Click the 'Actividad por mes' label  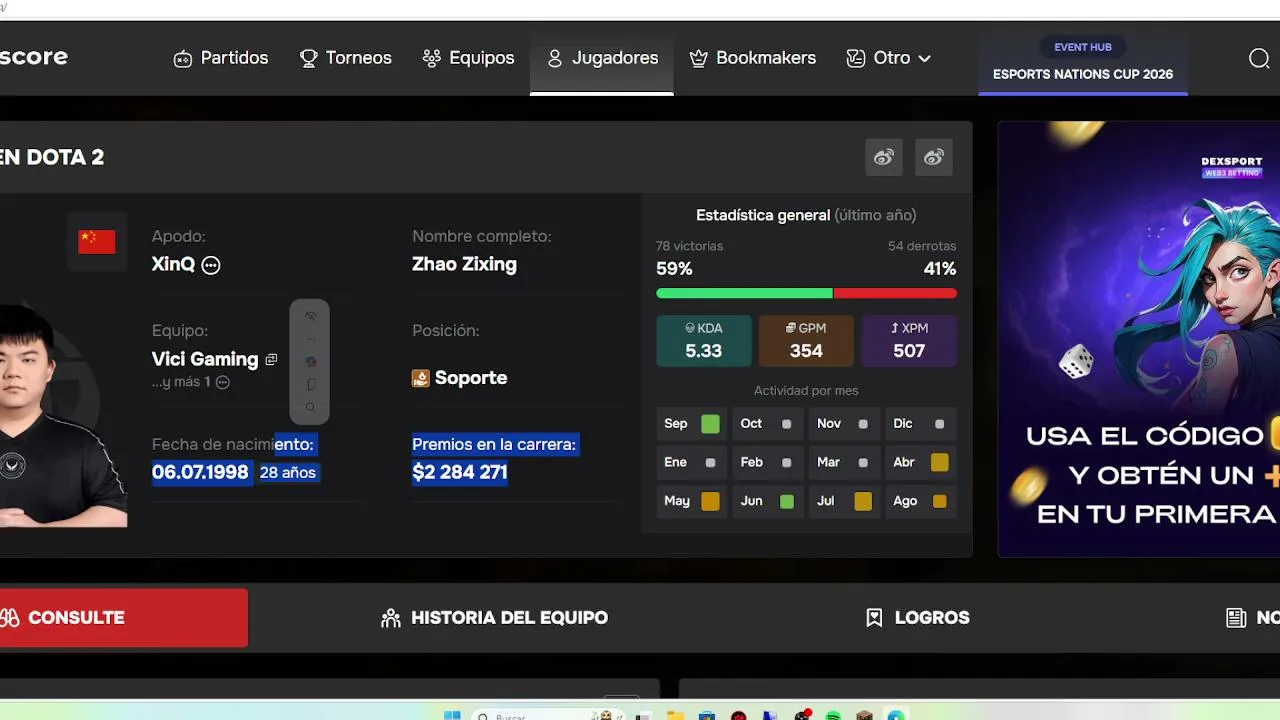point(806,391)
